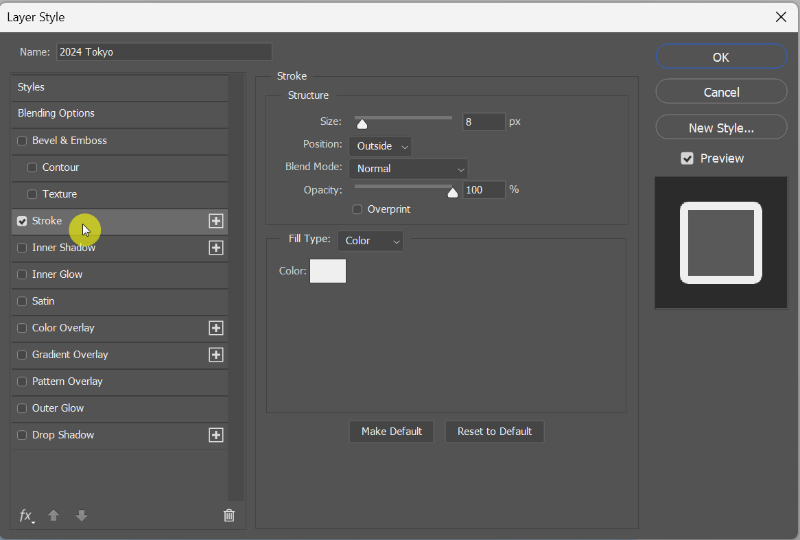Move effect up with the up arrow
Image resolution: width=800 pixels, height=540 pixels.
click(54, 516)
